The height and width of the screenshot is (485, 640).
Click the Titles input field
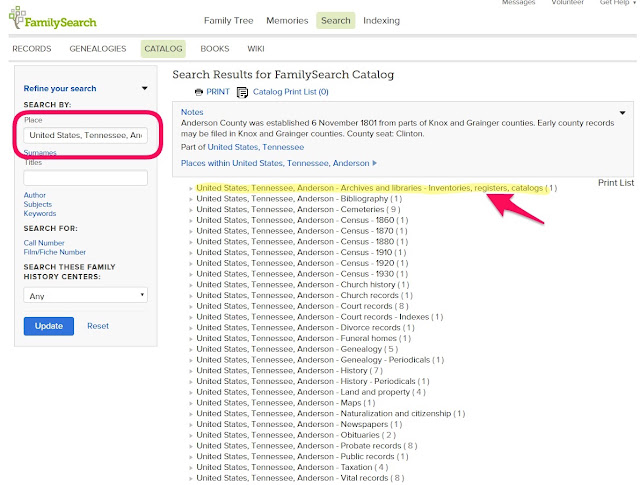click(x=85, y=178)
